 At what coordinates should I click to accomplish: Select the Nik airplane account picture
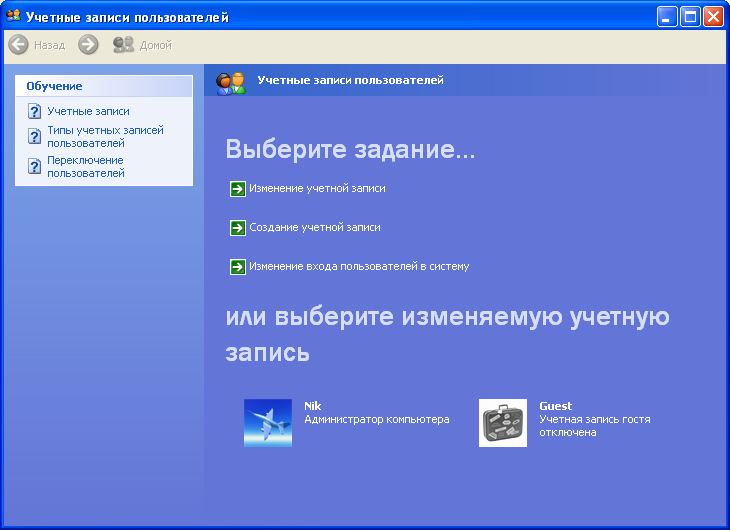pyautogui.click(x=268, y=423)
